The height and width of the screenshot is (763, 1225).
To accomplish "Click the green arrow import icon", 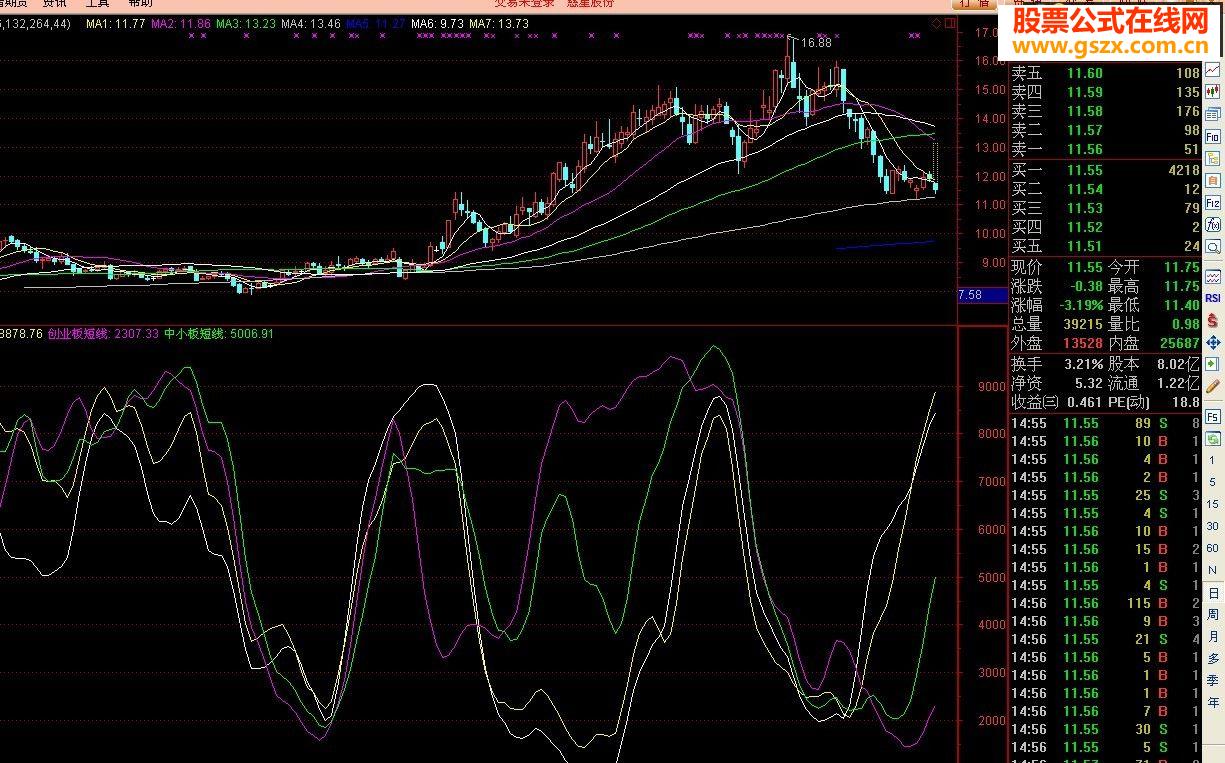I will tap(1213, 364).
